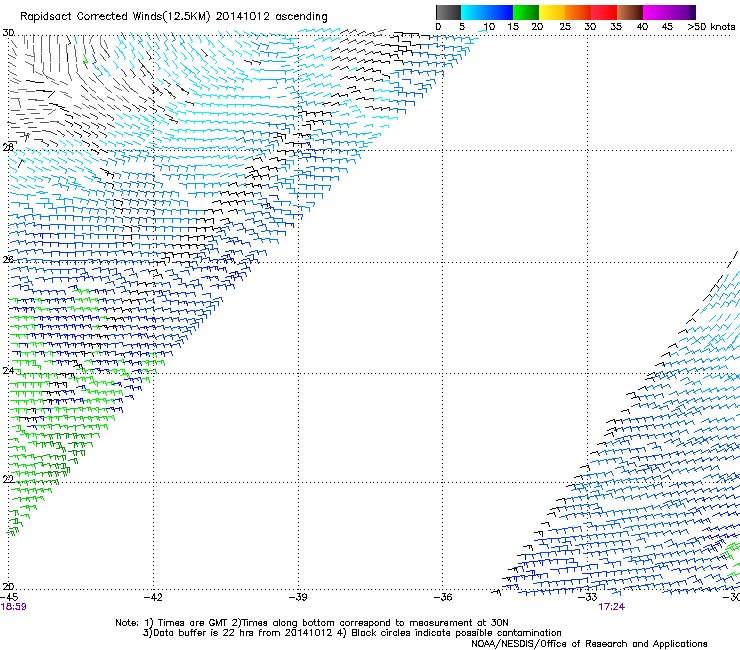Viewport: 740px width, 650px height.
Task: Click the latitude label 30
Action: [x=8, y=33]
